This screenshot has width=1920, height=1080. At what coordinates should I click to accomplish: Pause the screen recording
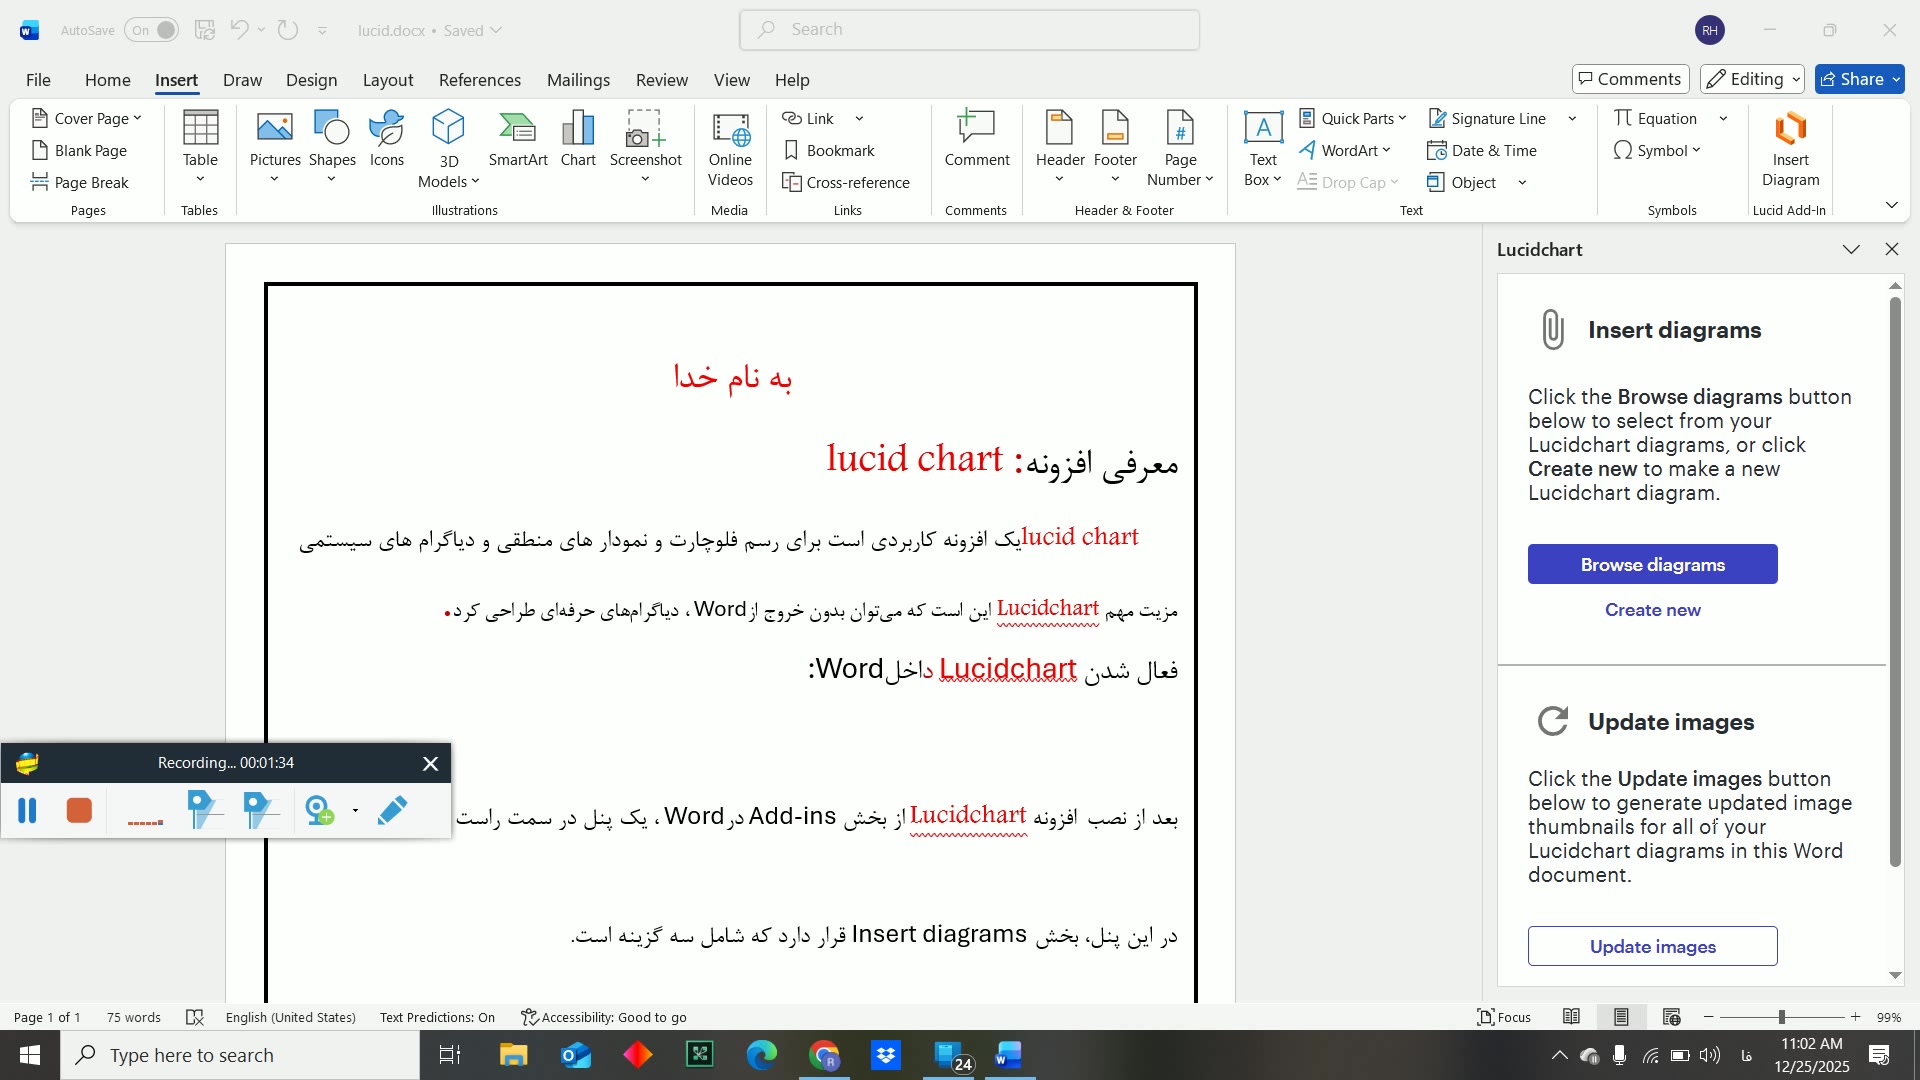27,810
